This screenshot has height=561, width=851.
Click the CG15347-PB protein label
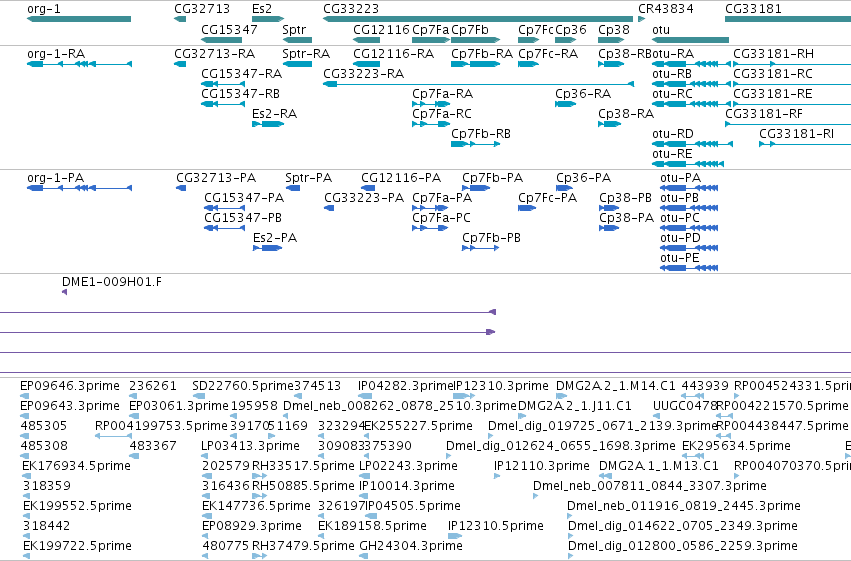click(x=243, y=218)
